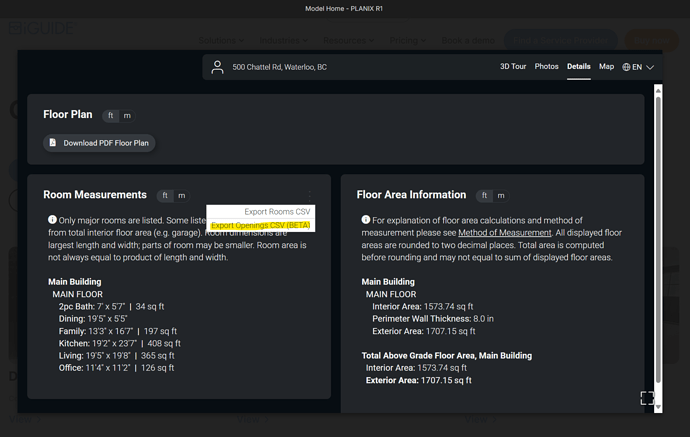Click MAIN FLOOR Exterior Area 1707.15 sq ft
Image resolution: width=690 pixels, height=437 pixels.
(x=424, y=331)
